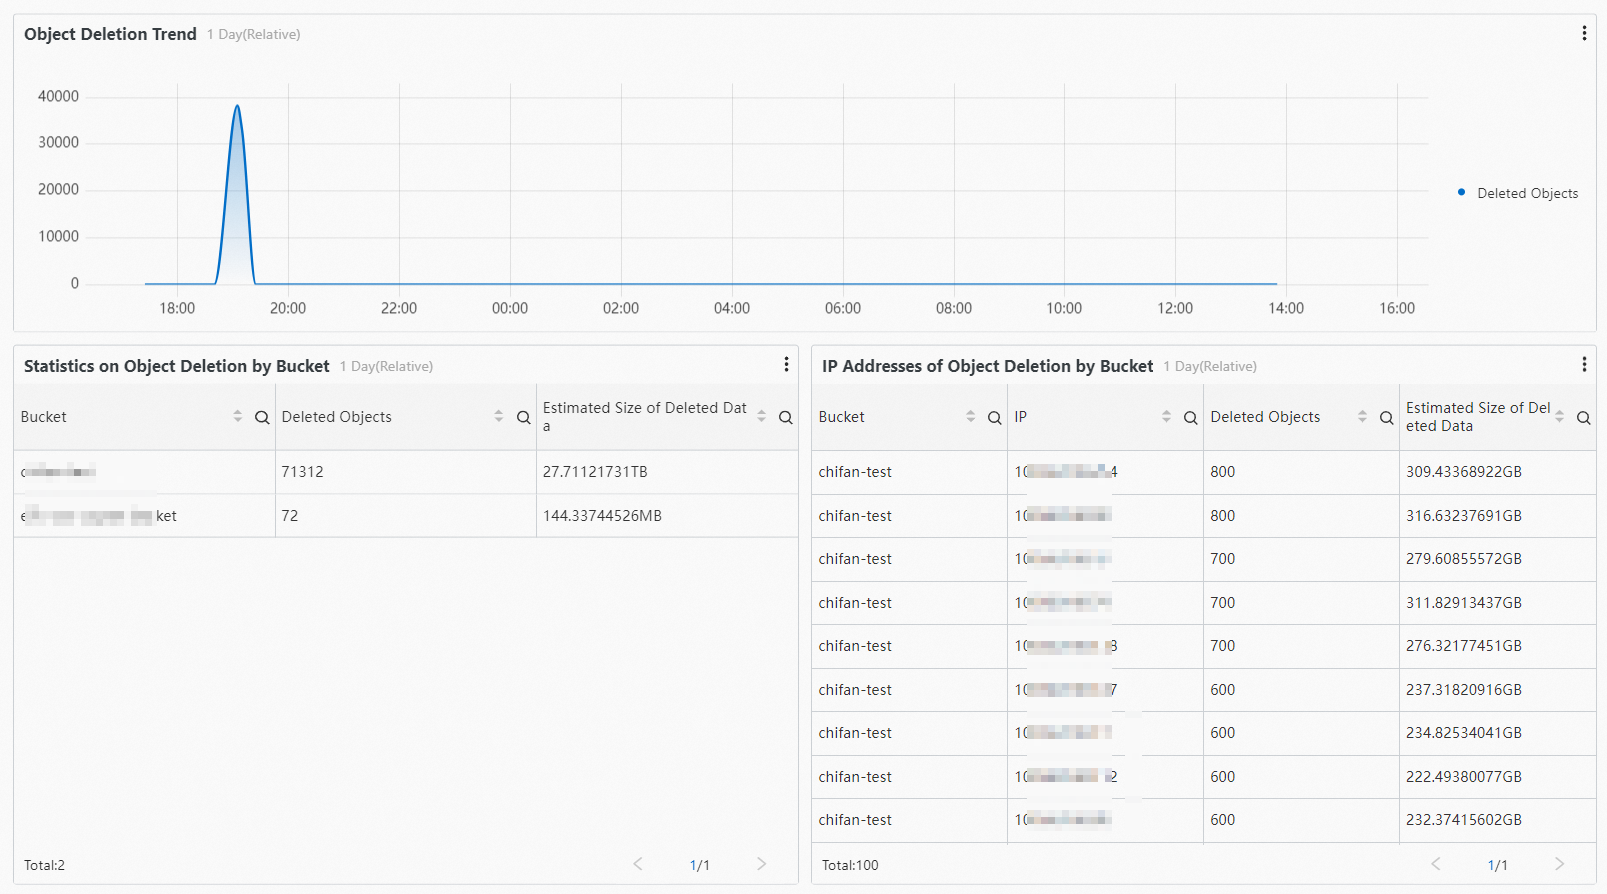Click chifan-test bucket in the 309.43368922GB row
Viewport: 1607px width, 894px height.
pyautogui.click(x=855, y=472)
